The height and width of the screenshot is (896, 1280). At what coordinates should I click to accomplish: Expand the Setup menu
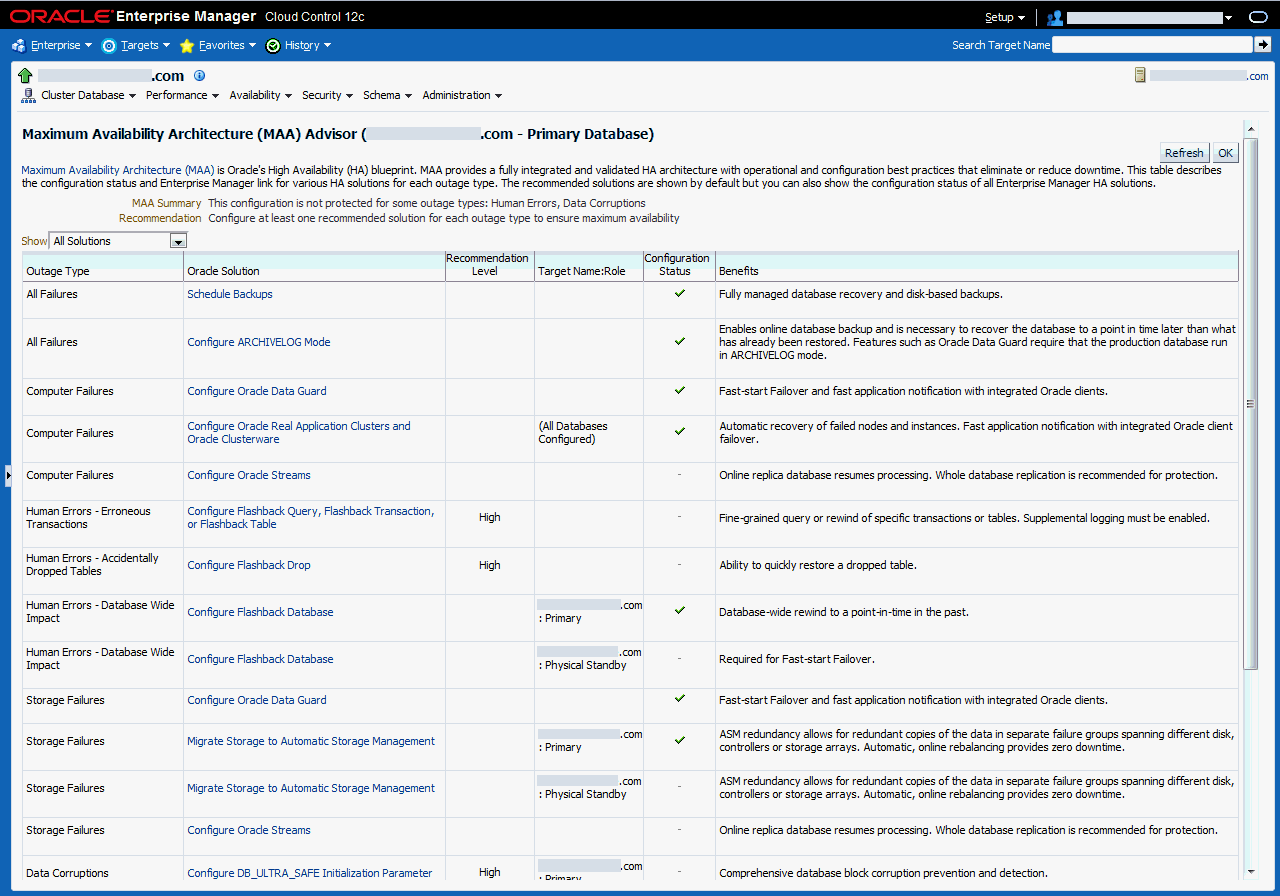point(1004,17)
